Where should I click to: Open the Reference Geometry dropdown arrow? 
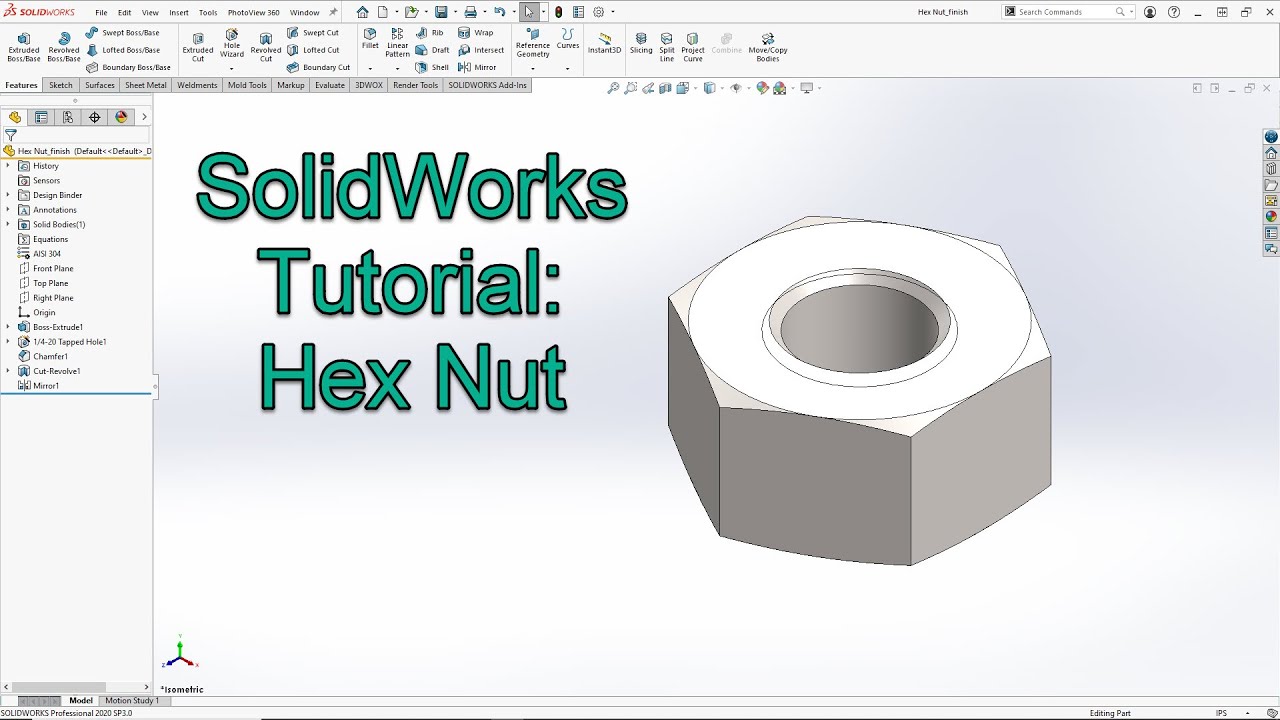(533, 68)
